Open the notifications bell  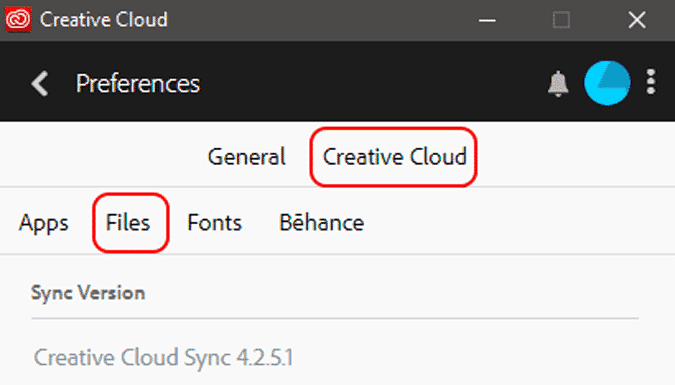point(558,84)
